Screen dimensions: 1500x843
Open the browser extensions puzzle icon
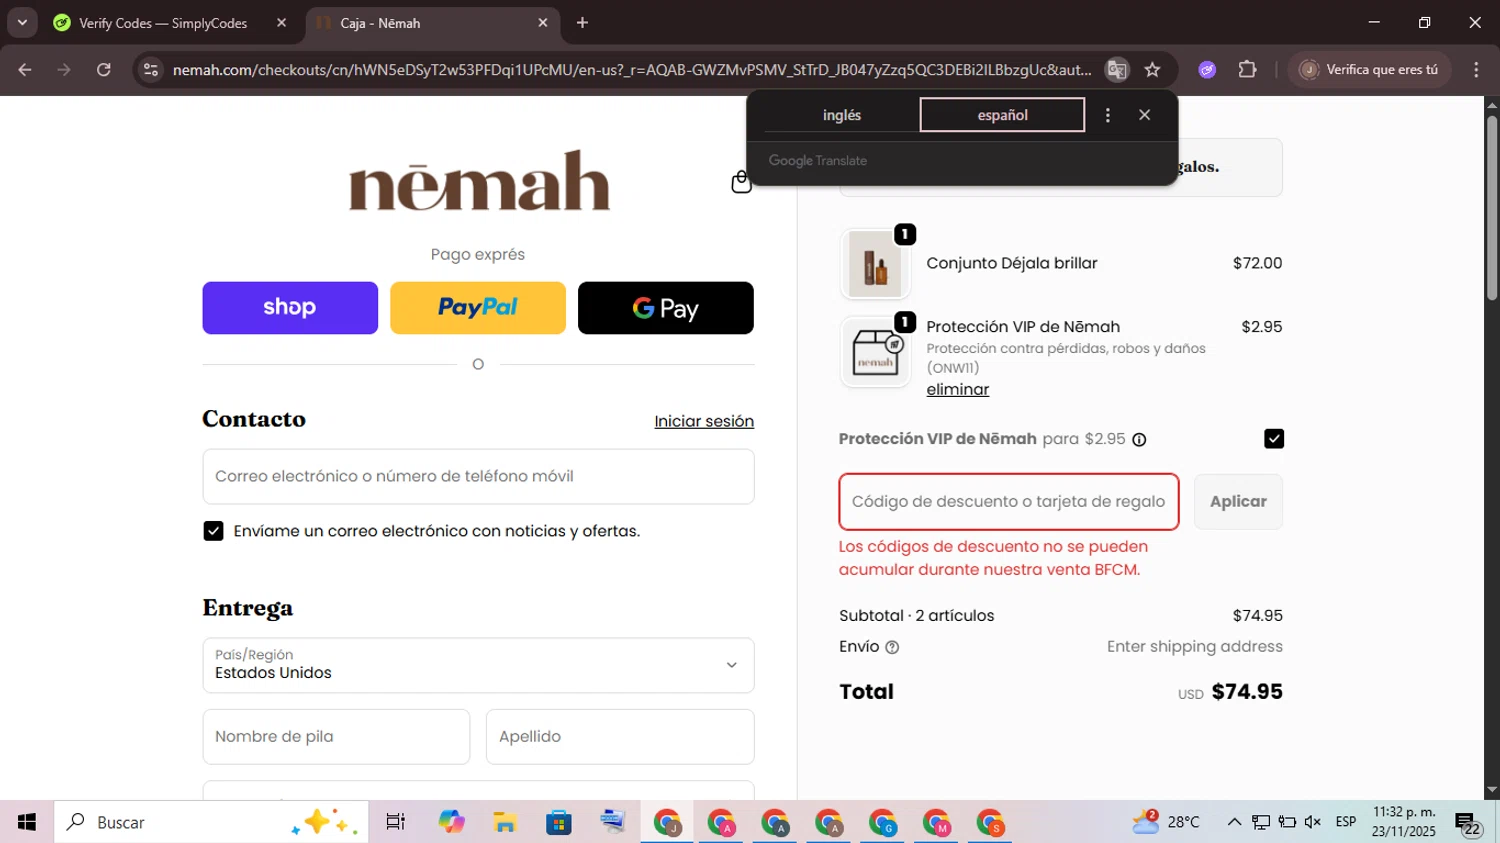tap(1247, 70)
